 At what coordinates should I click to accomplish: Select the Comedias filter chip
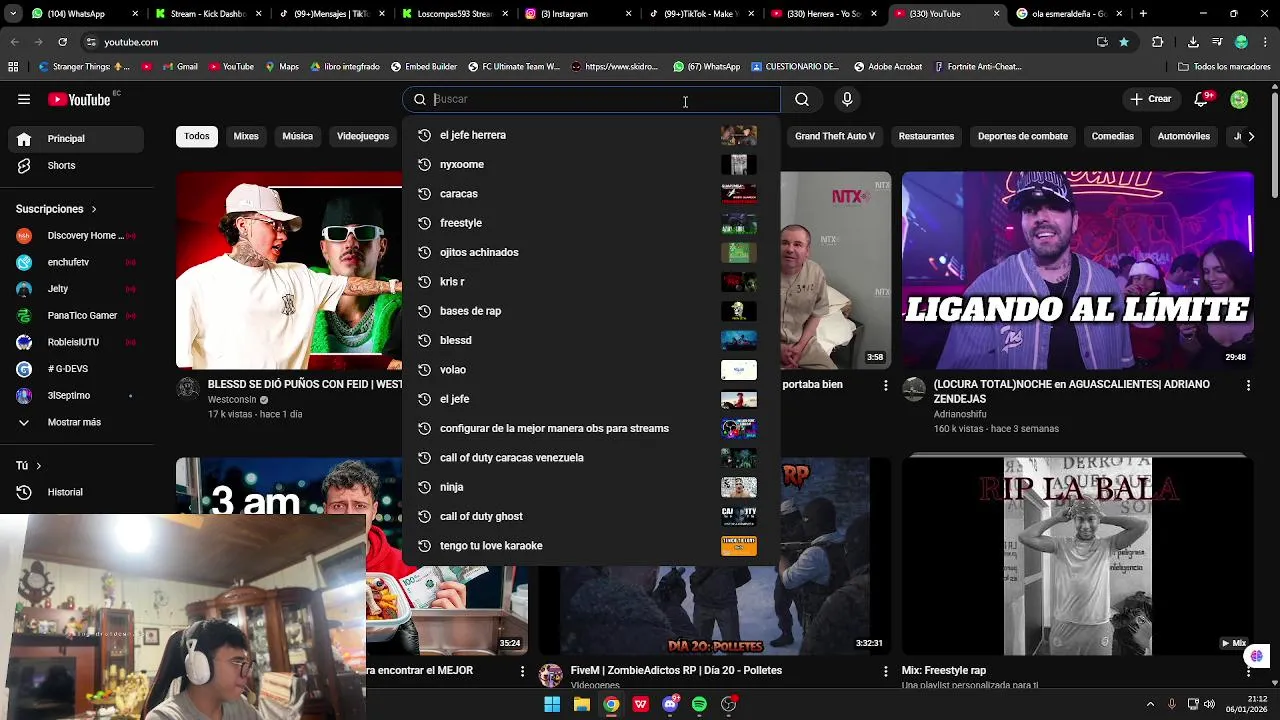[1113, 136]
